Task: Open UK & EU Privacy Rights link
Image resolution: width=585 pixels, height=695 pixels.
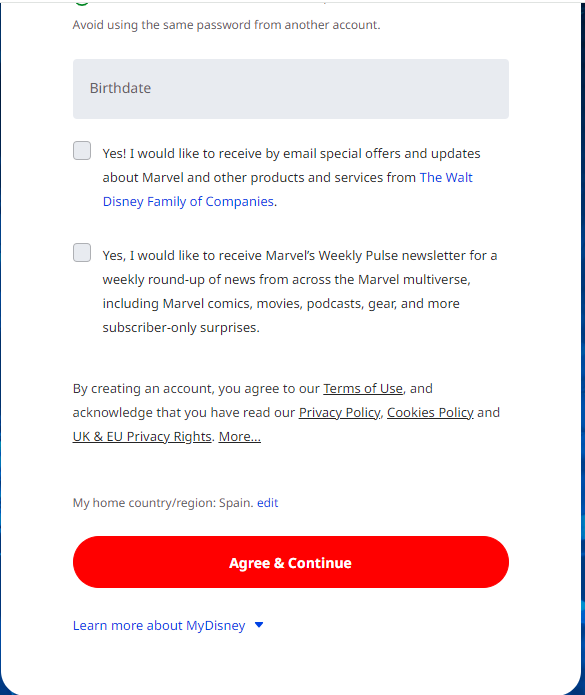Action: pyautogui.click(x=142, y=437)
